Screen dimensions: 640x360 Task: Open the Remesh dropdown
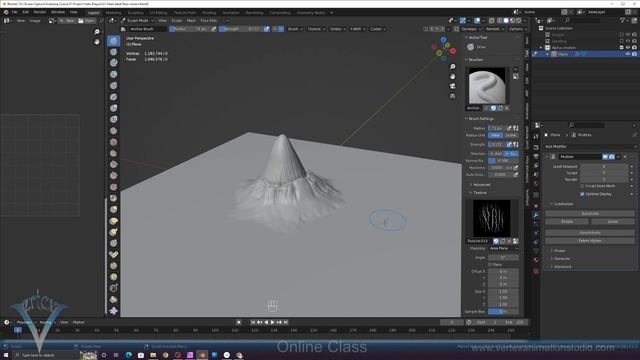click(x=494, y=29)
